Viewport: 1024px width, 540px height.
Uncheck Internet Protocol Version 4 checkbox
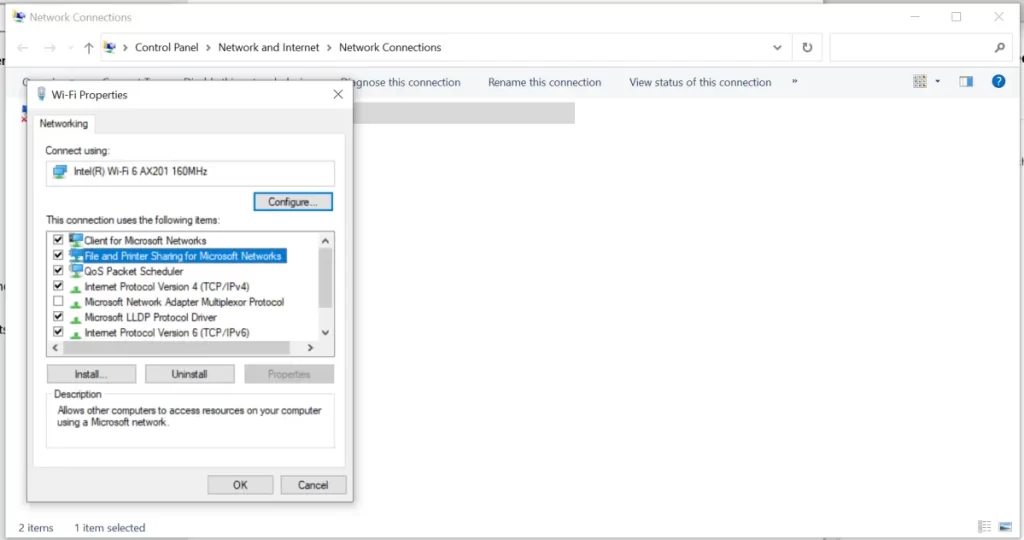pos(58,286)
